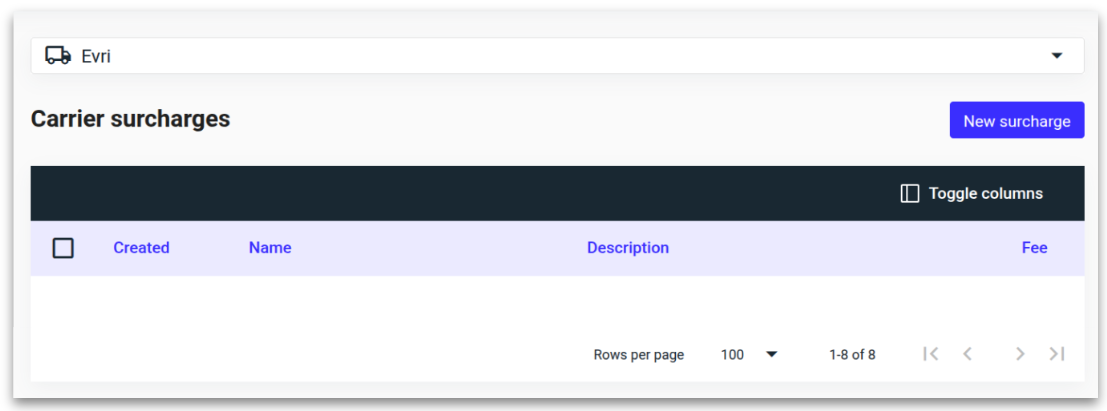Click the Rows per page label
The height and width of the screenshot is (411, 1107).
coord(638,354)
